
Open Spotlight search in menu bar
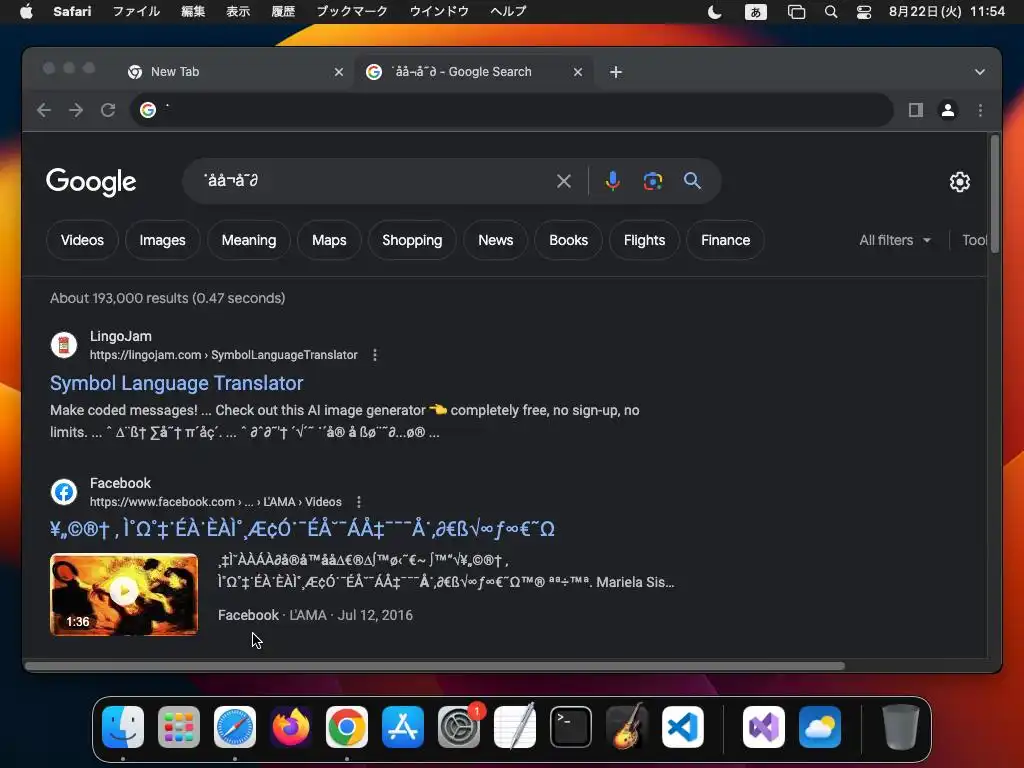pyautogui.click(x=831, y=12)
